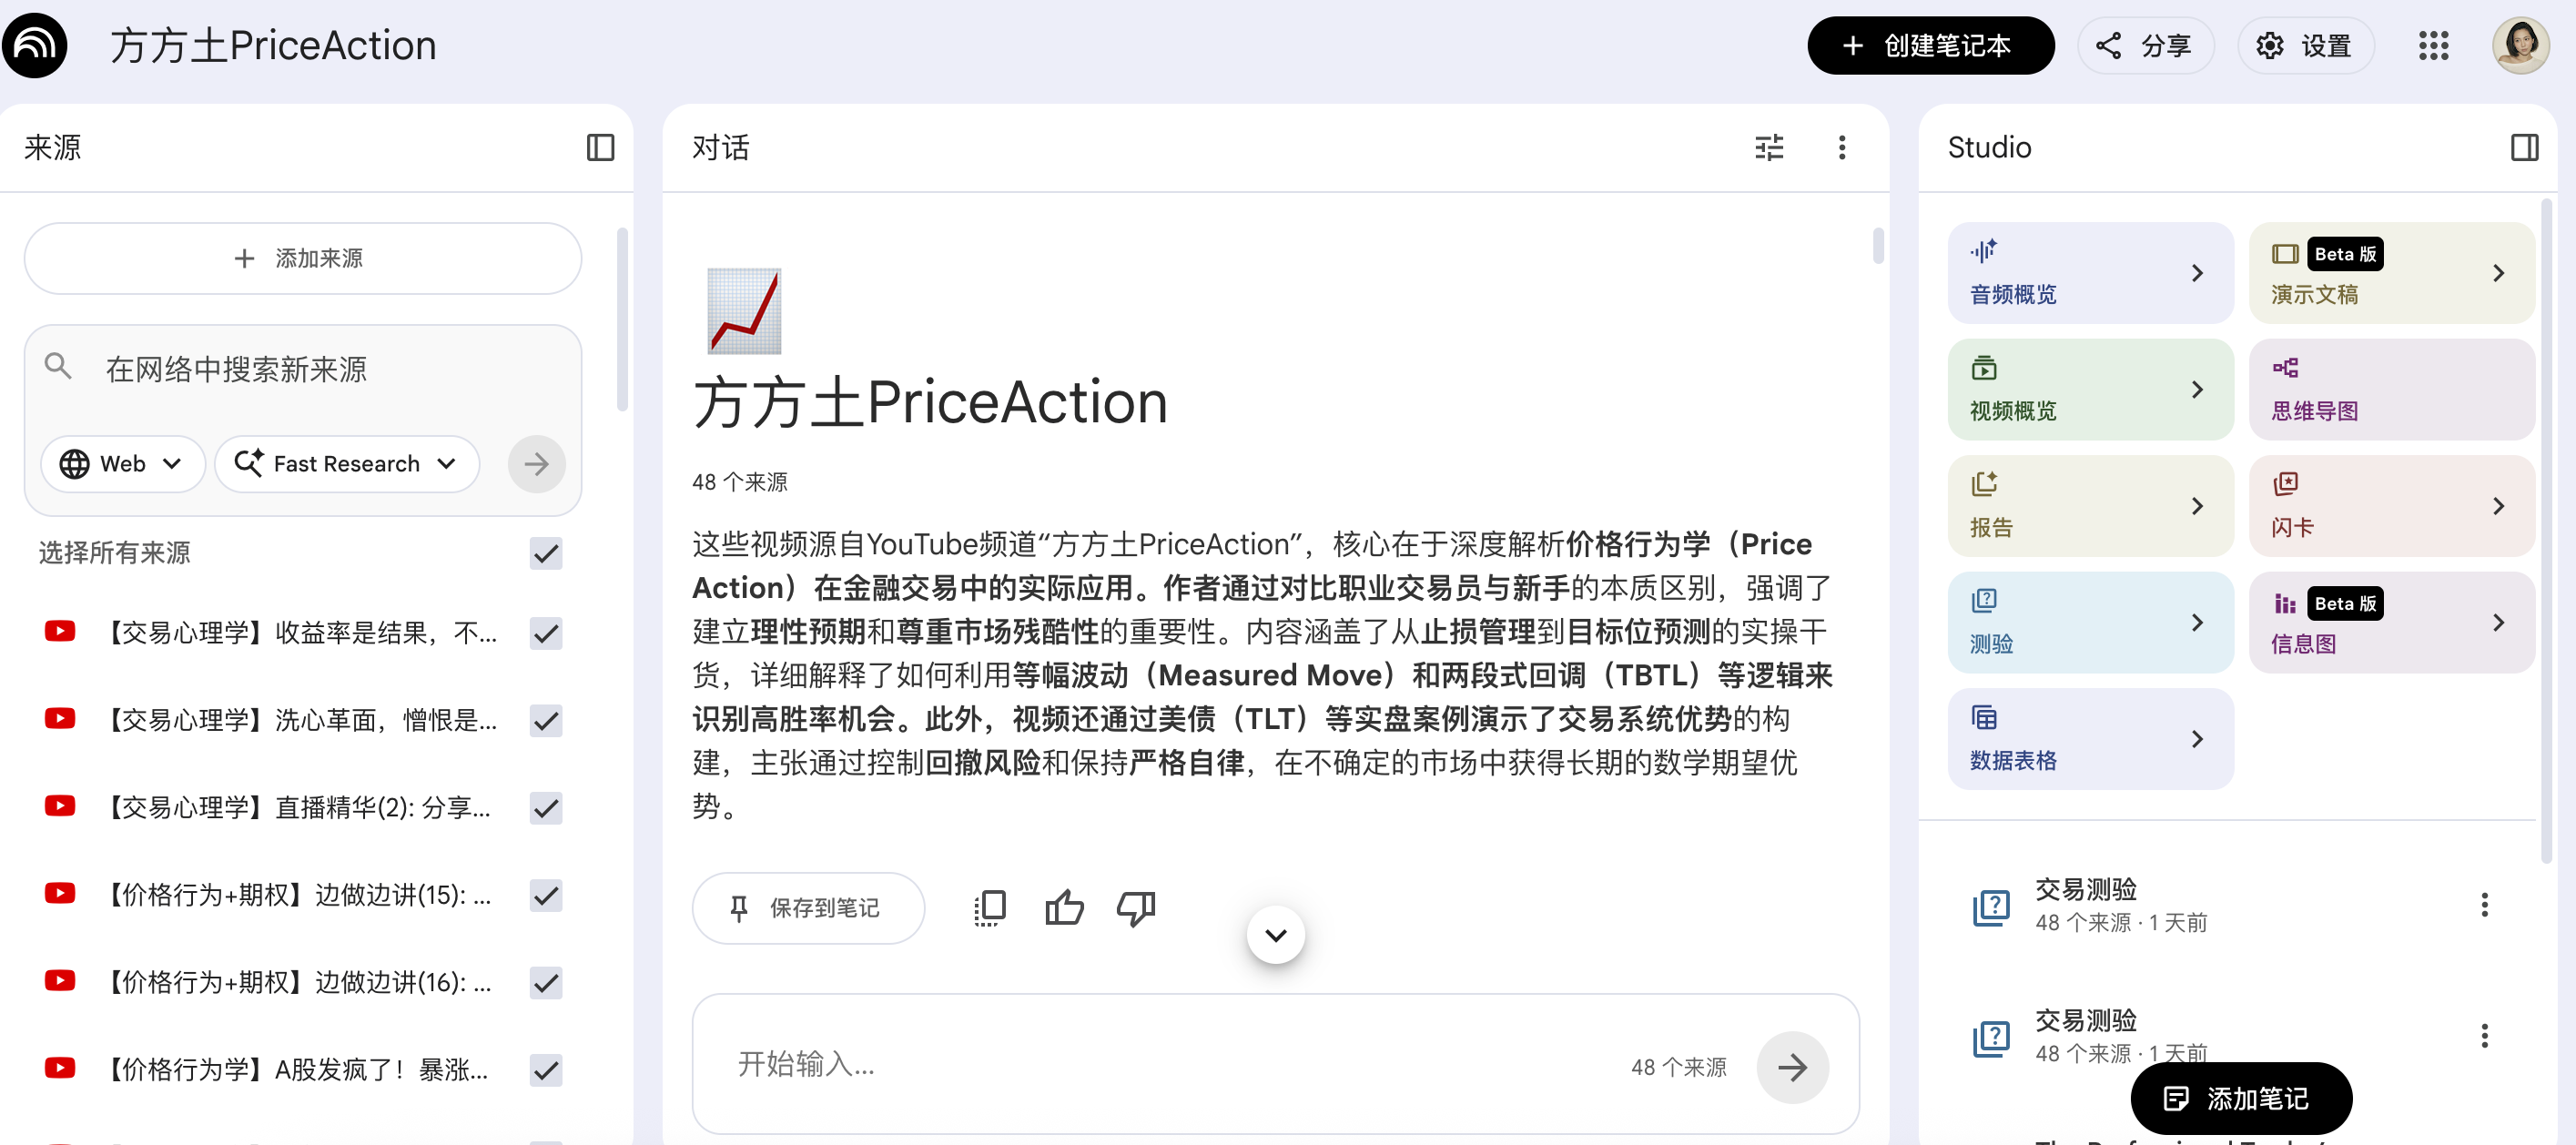Viewport: 2576px width, 1145px height.
Task: Expand the Fast Research mode dropdown
Action: pyautogui.click(x=346, y=464)
